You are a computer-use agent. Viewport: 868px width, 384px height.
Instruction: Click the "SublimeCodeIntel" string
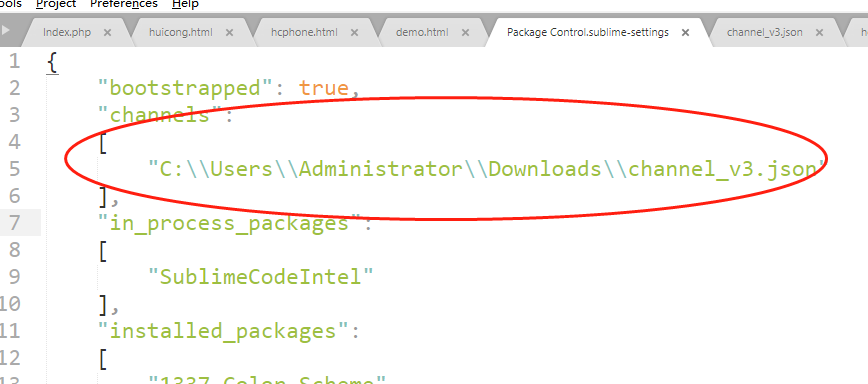point(261,276)
